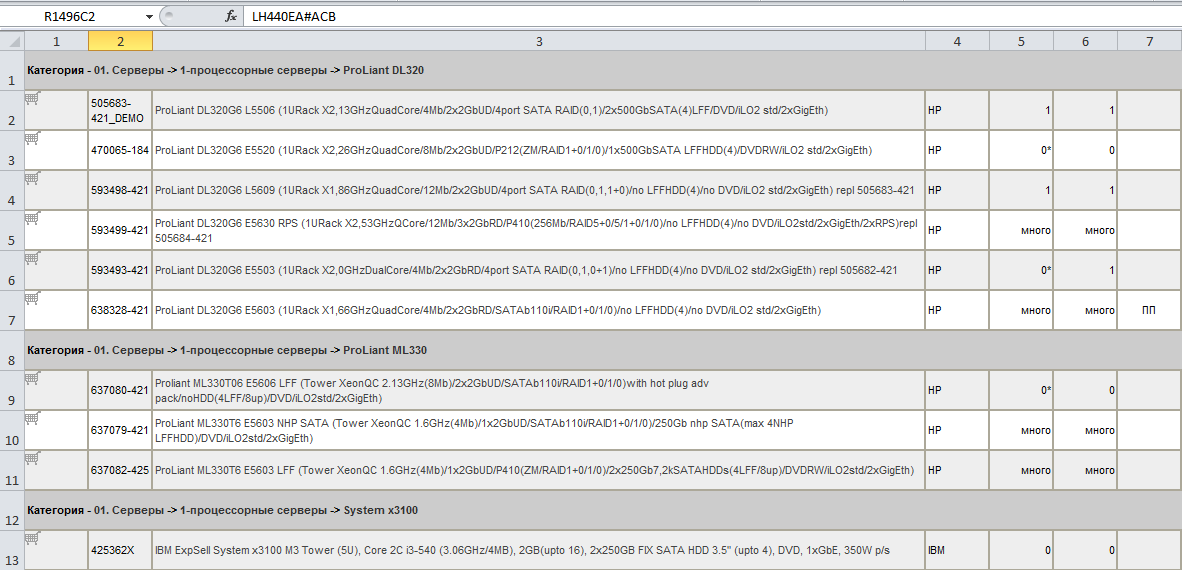
Task: Click description ProLiant ML330T6 E5603 NHP SATA
Action: coord(539,431)
